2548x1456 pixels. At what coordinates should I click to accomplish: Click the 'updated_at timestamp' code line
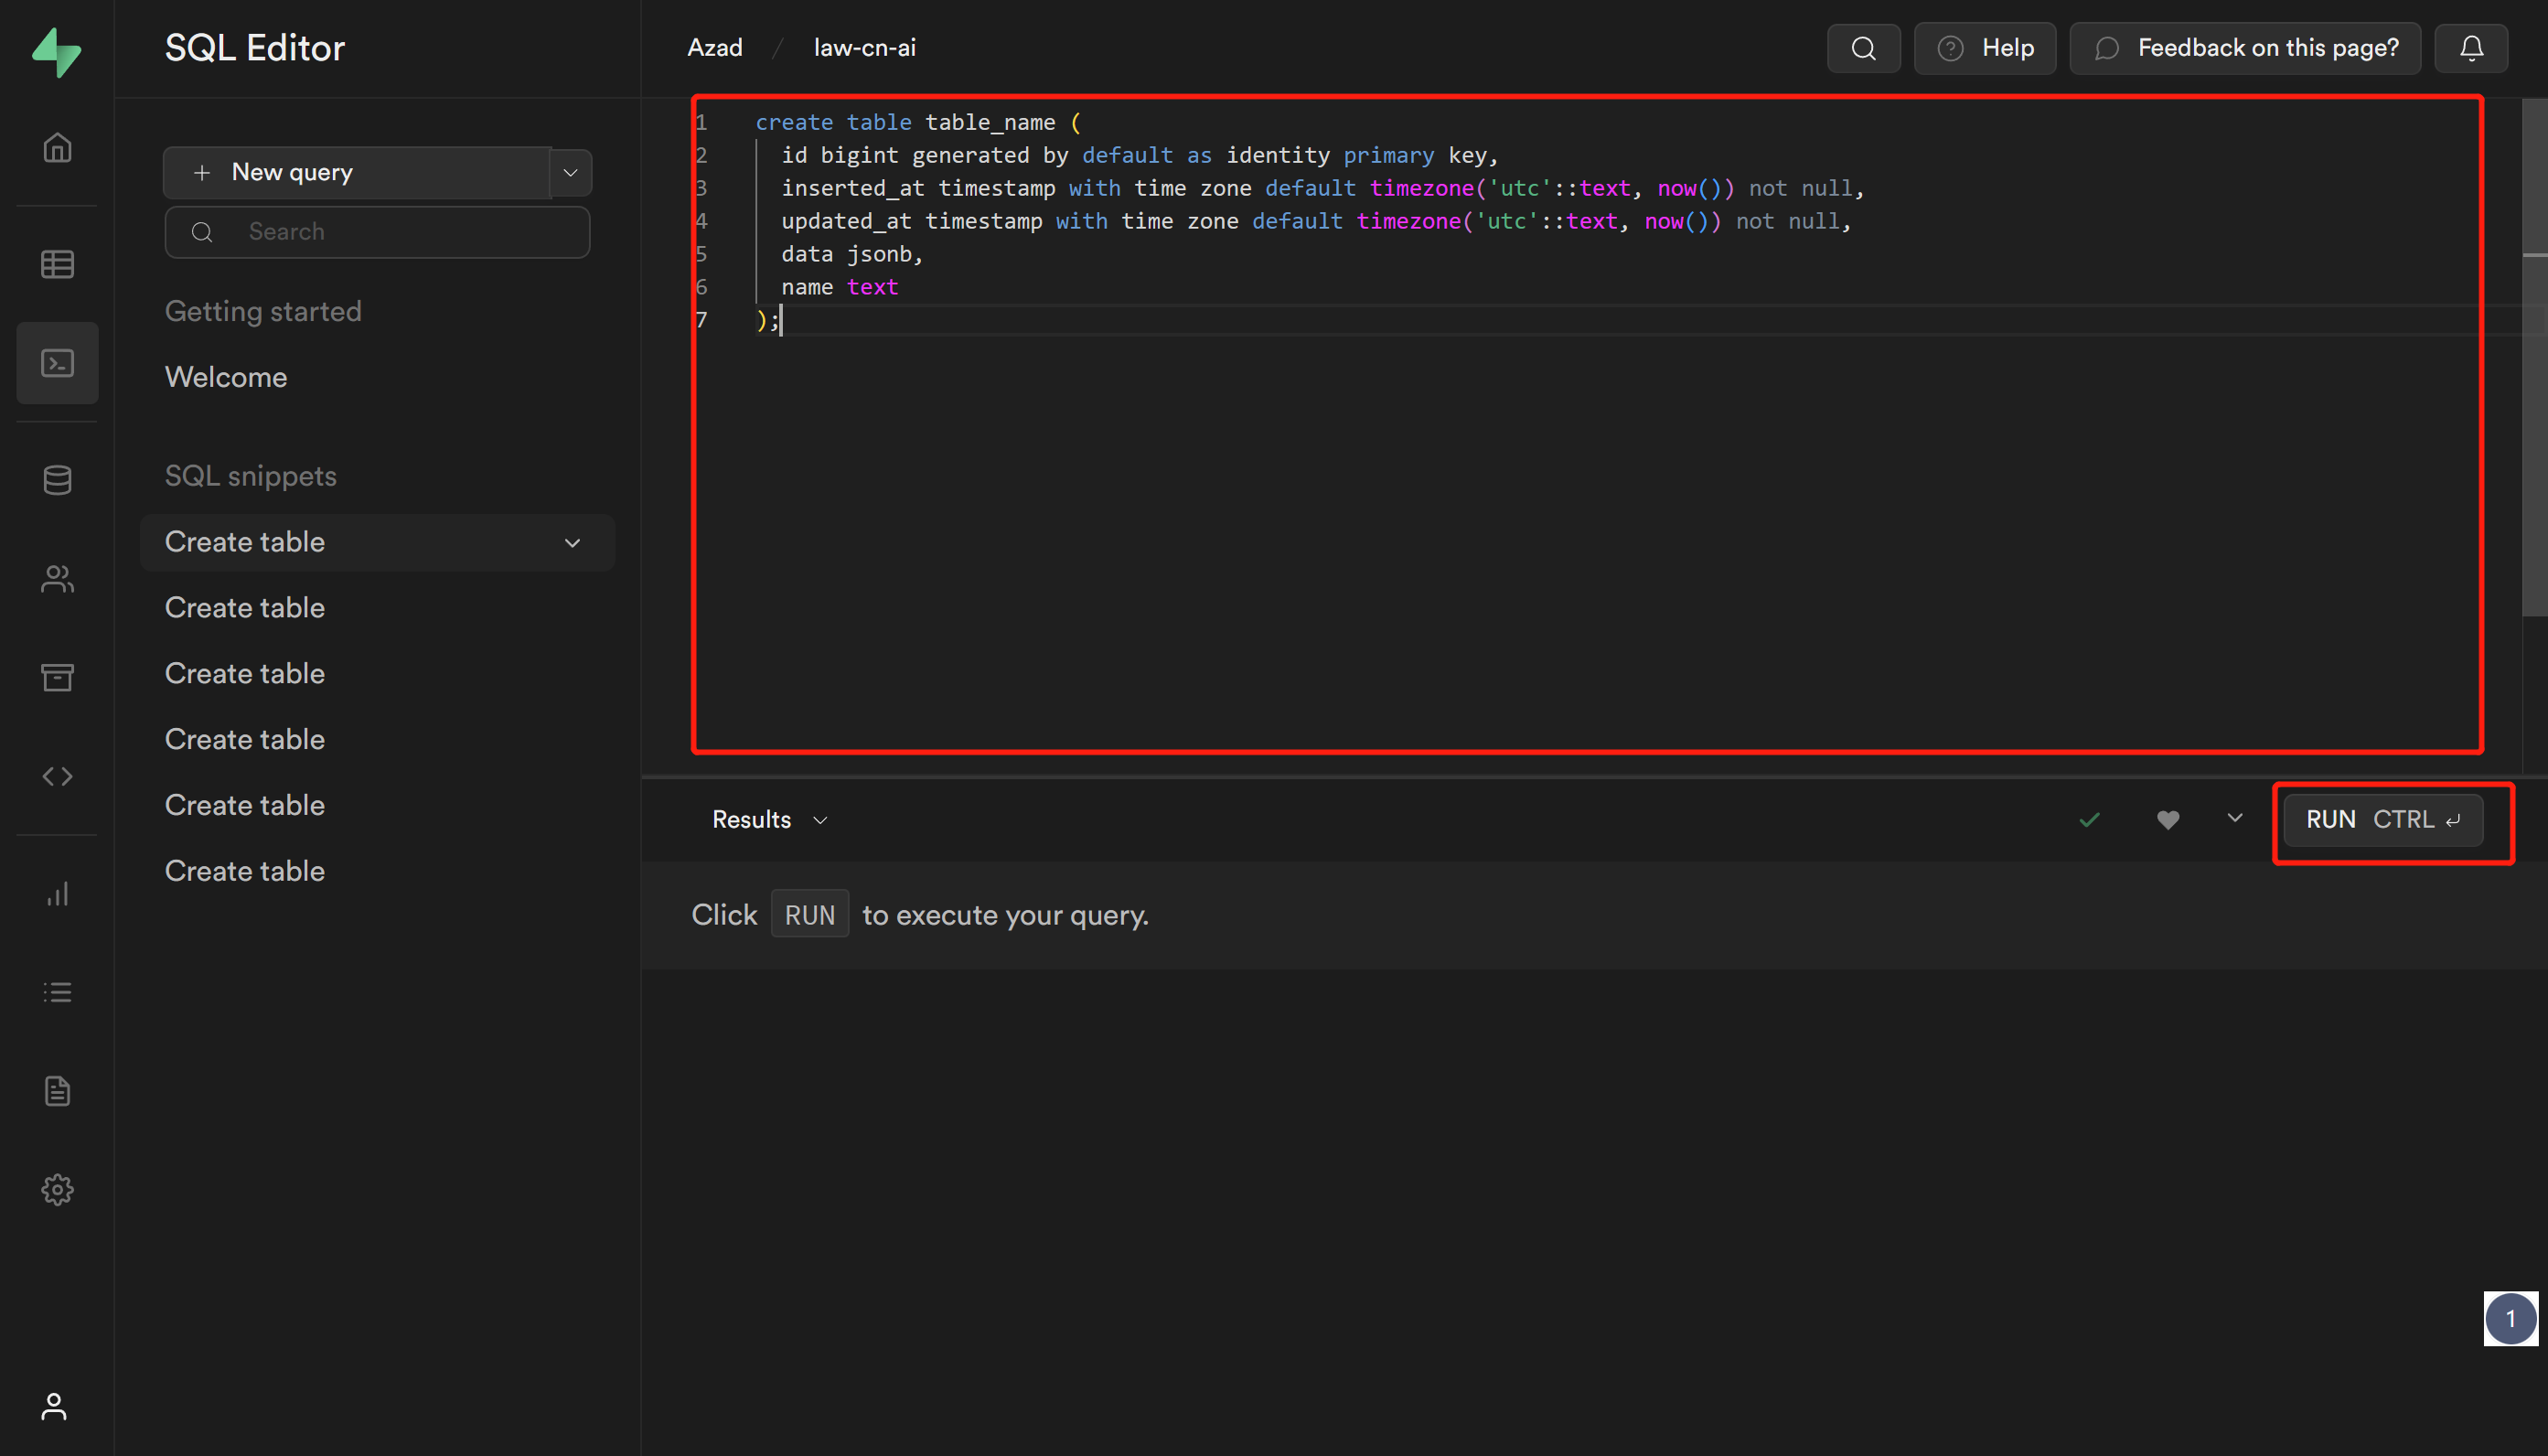pyautogui.click(x=1316, y=221)
